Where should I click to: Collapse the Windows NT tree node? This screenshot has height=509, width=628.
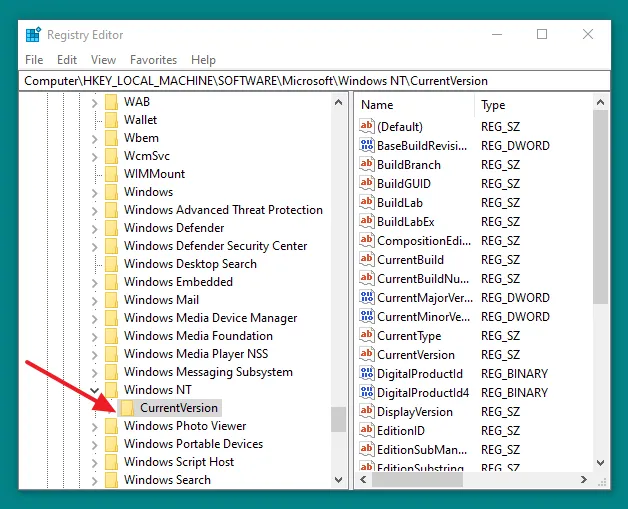[95, 390]
